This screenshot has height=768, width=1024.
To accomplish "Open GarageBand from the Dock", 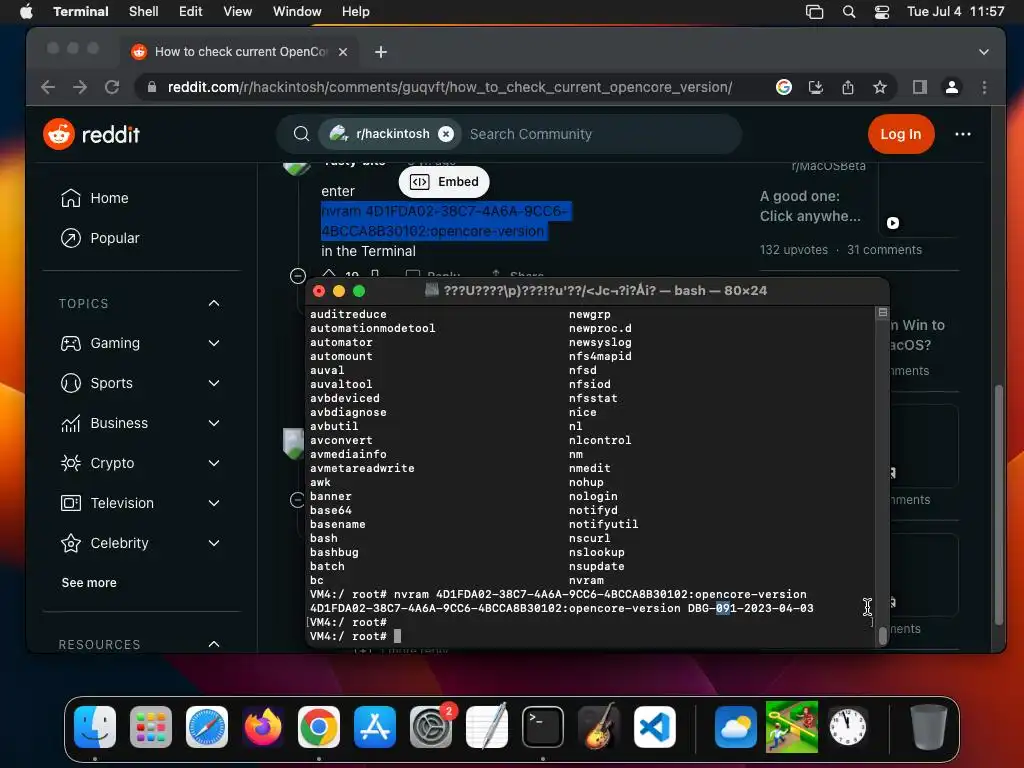I will (599, 726).
